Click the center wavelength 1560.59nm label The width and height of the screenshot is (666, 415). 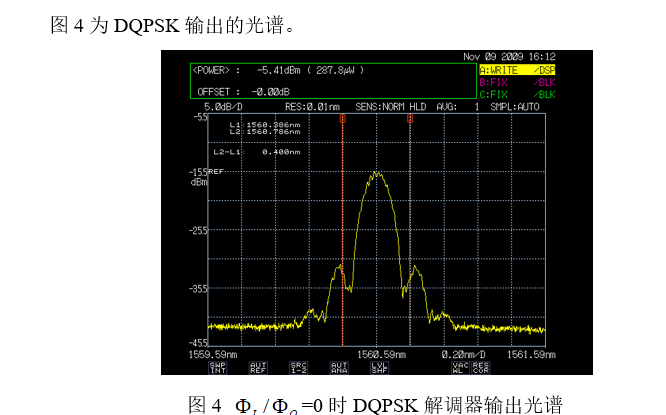381,355
